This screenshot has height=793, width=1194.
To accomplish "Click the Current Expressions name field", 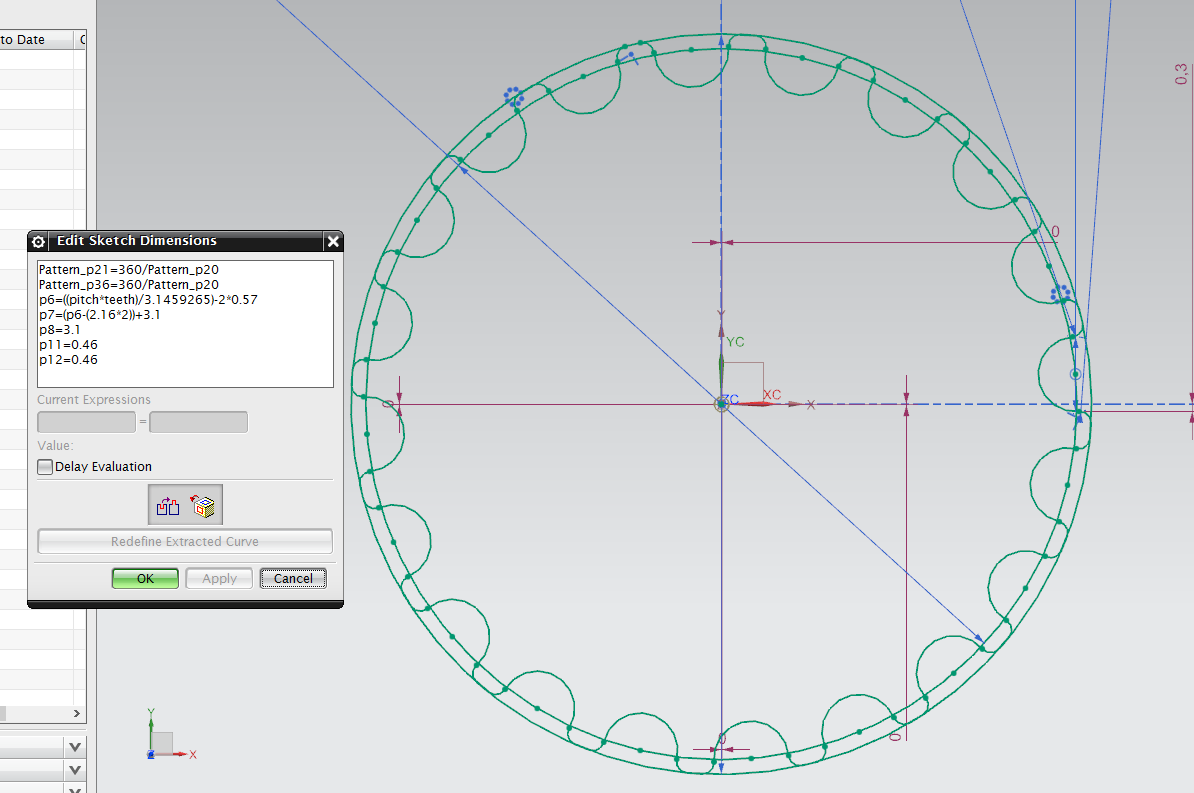I will [x=86, y=422].
